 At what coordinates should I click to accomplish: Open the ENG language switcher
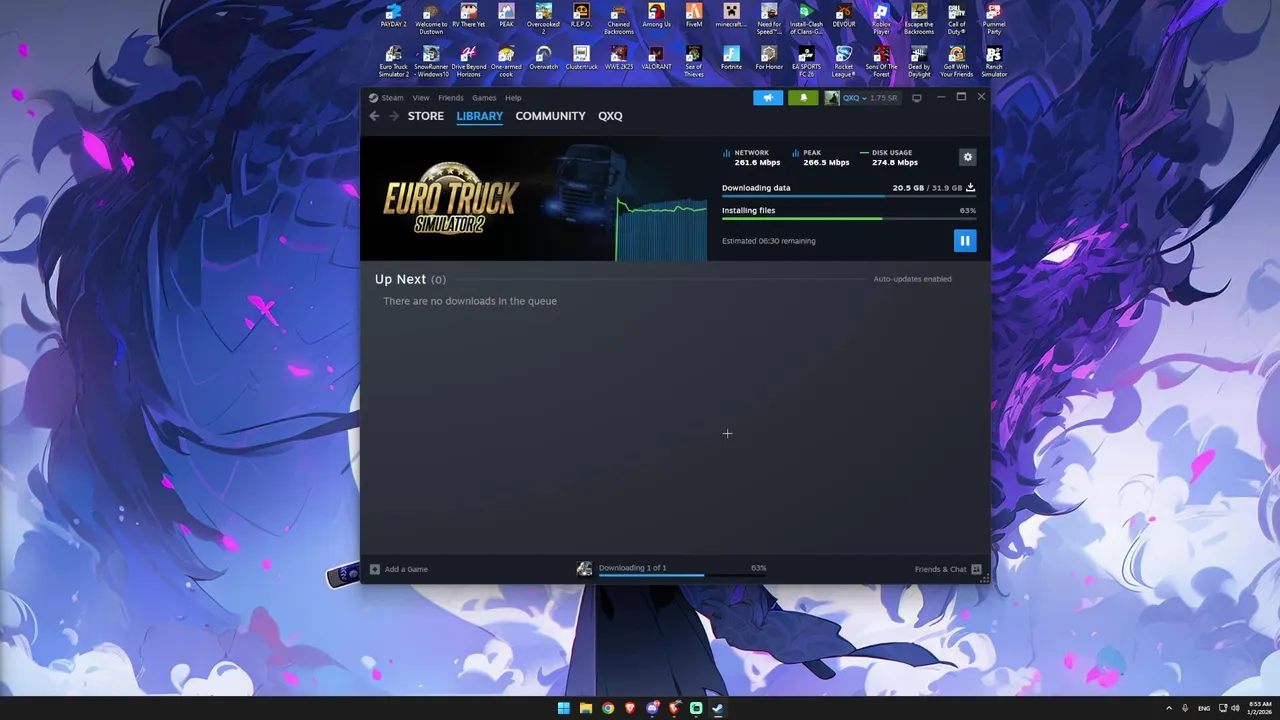(1204, 708)
